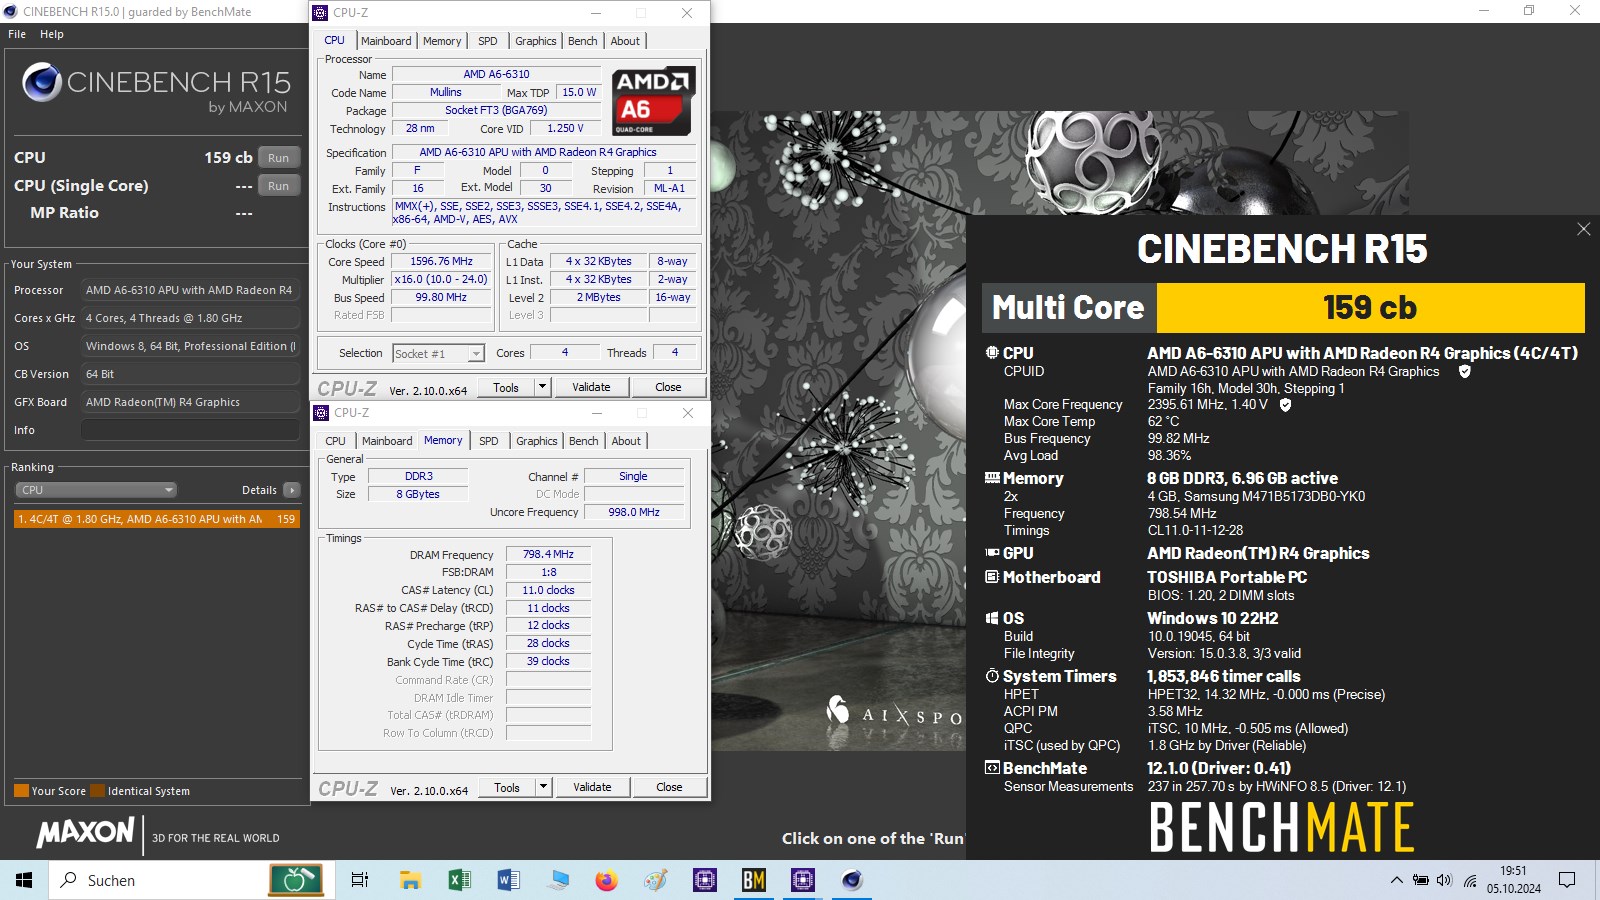Click the shield icon beside Max Core Frequency
Viewport: 1600px width, 900px height.
[x=1285, y=405]
